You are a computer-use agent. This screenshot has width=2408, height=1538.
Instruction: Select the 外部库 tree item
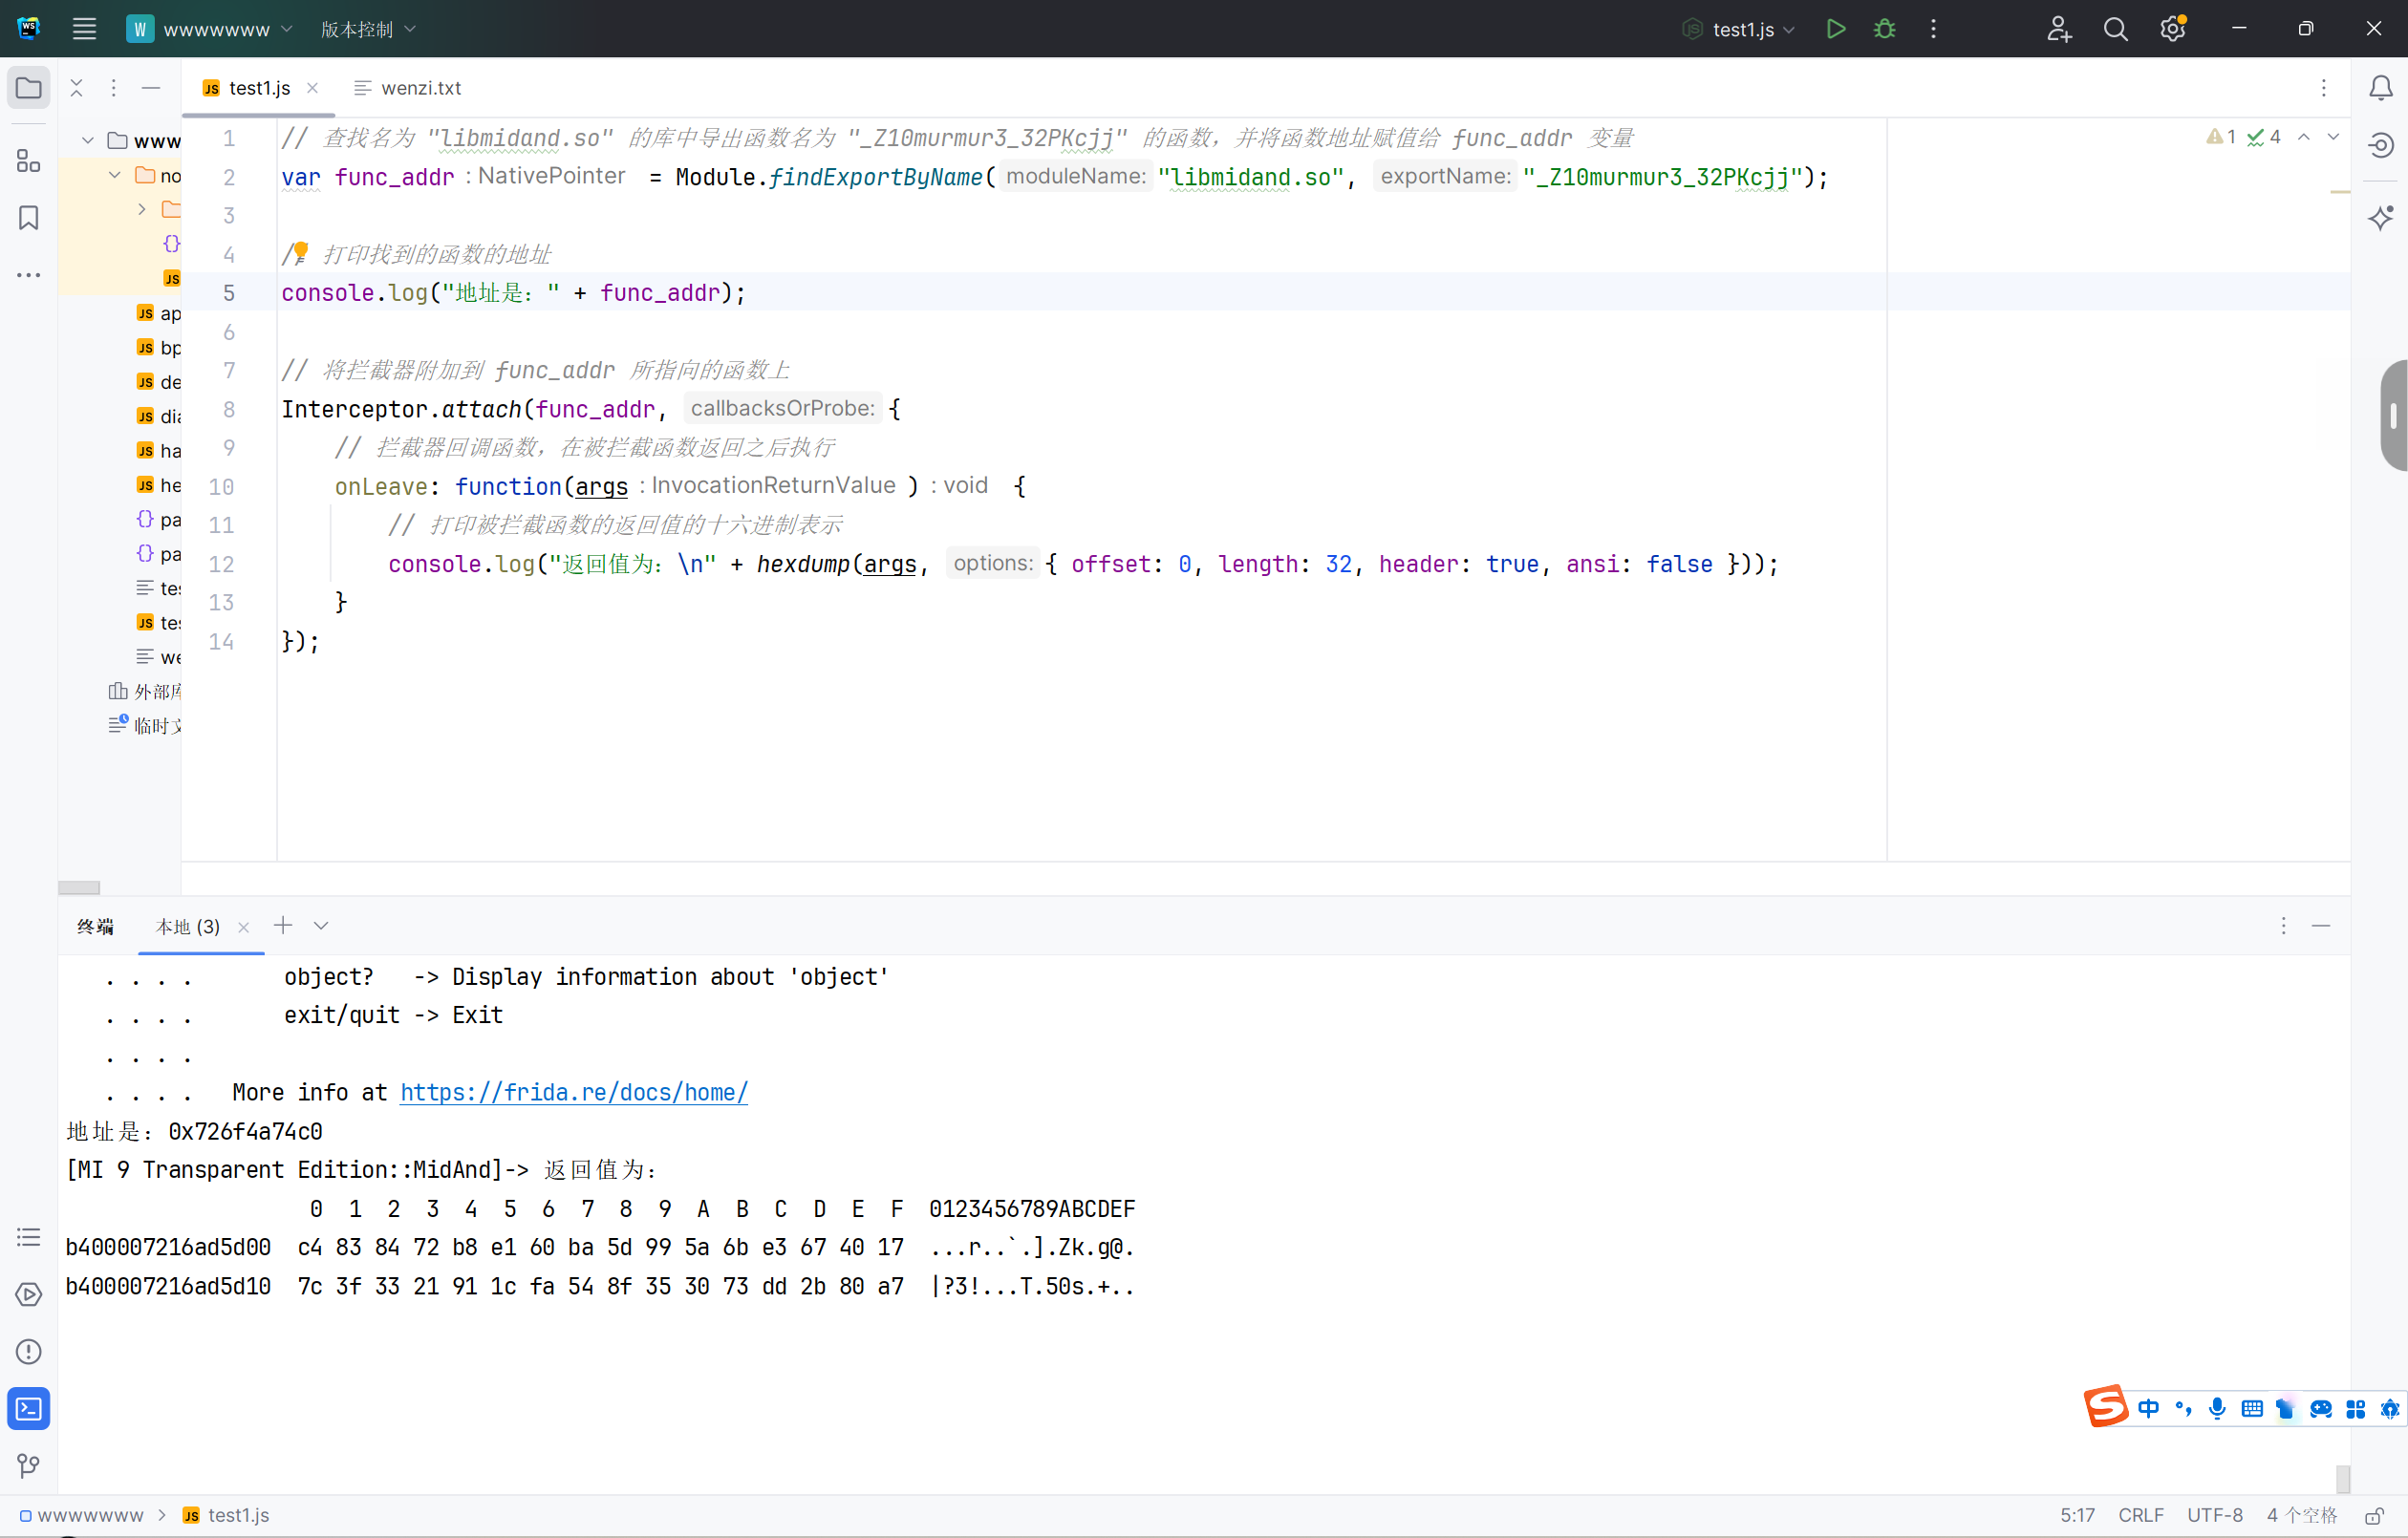[146, 691]
